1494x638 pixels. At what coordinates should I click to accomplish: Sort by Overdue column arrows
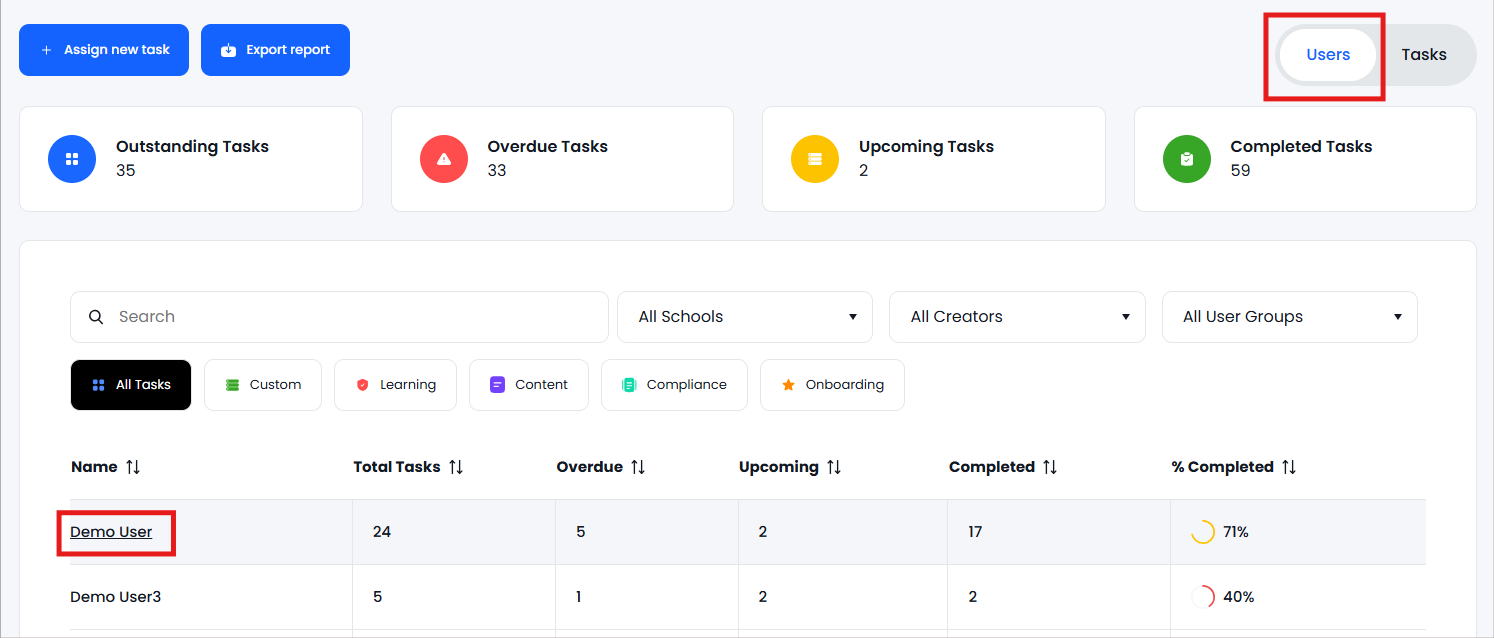coord(638,467)
